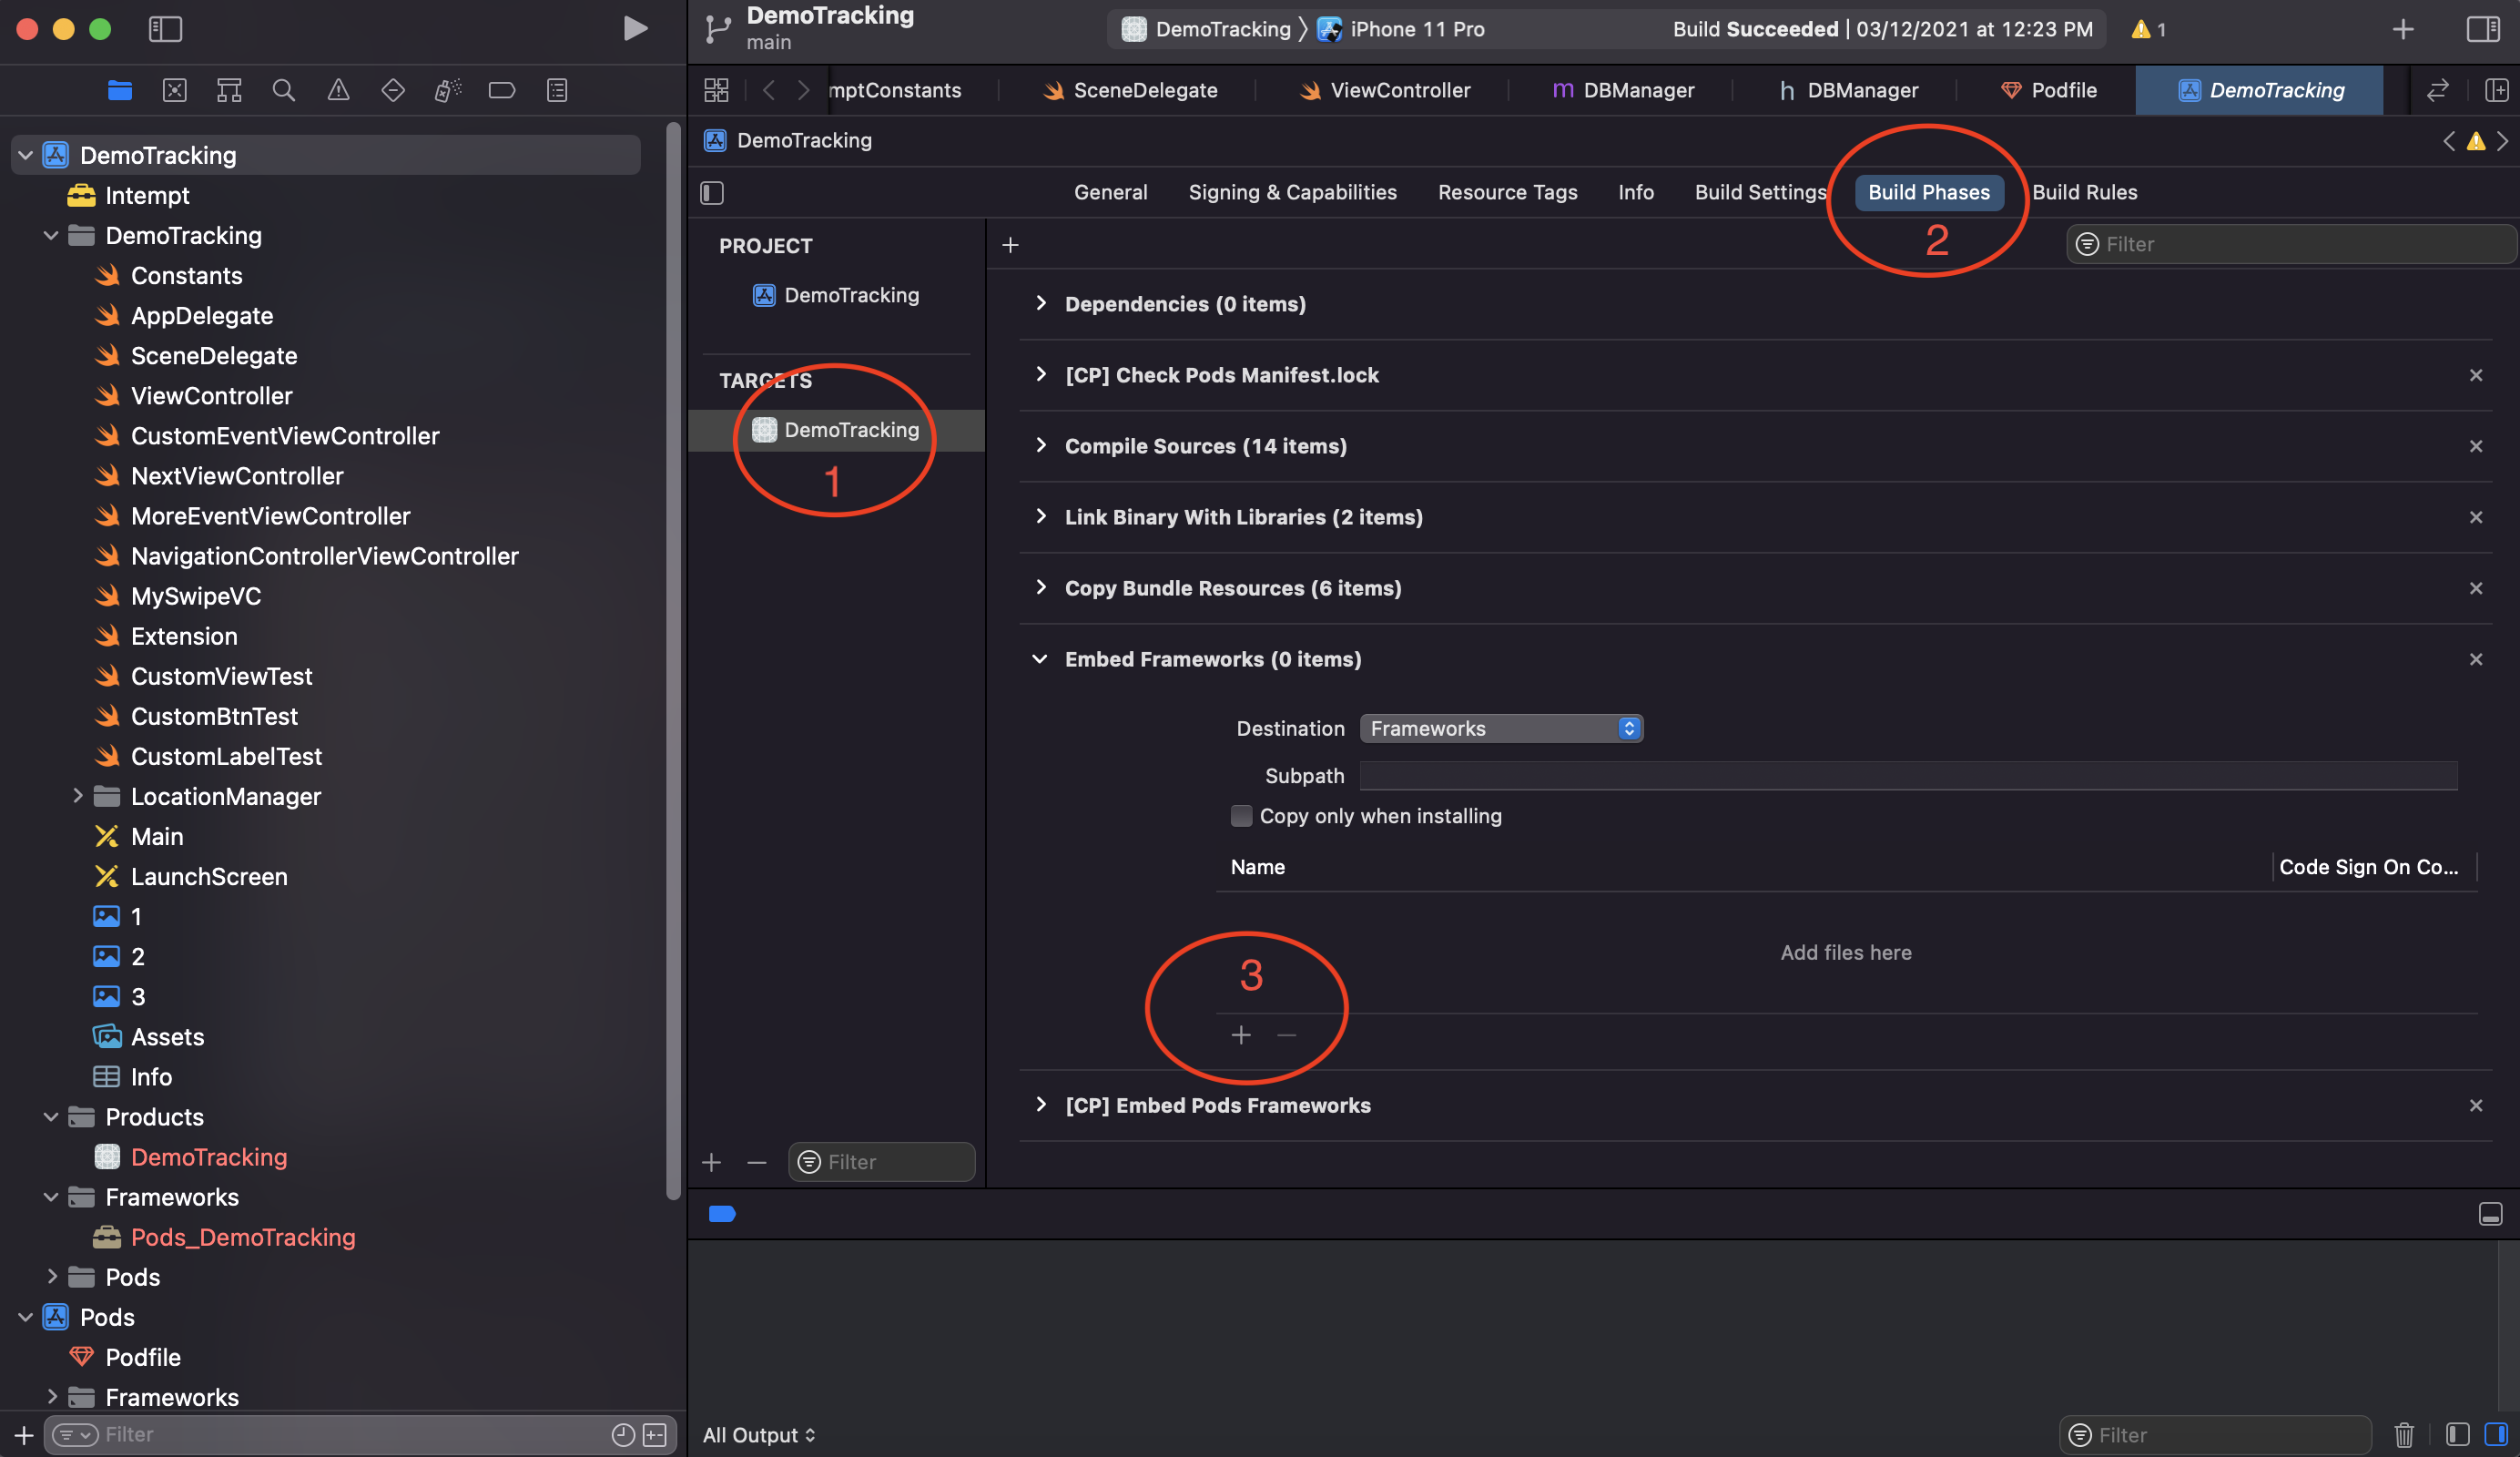
Task: Expand Check Pods Manifest.lock phase
Action: [x=1040, y=374]
